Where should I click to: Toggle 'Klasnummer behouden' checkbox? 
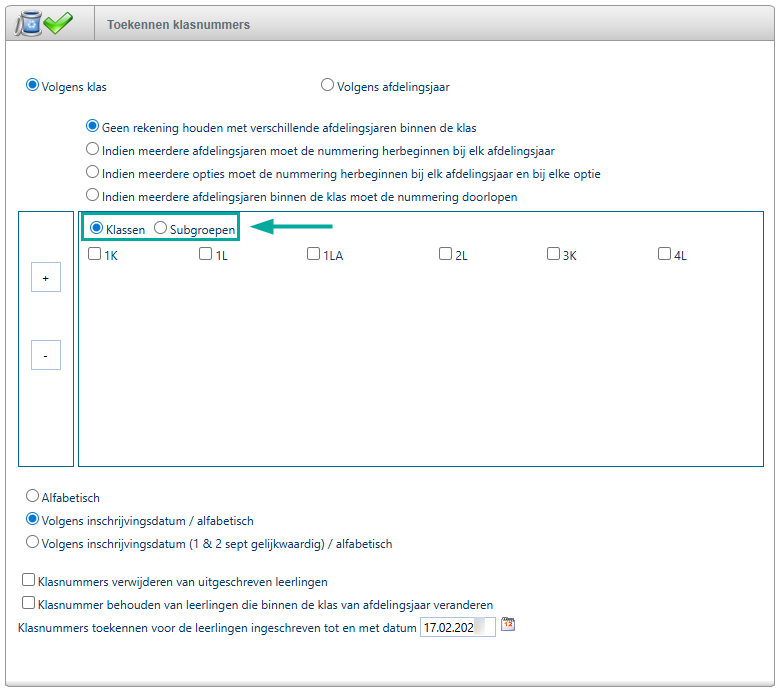point(28,603)
